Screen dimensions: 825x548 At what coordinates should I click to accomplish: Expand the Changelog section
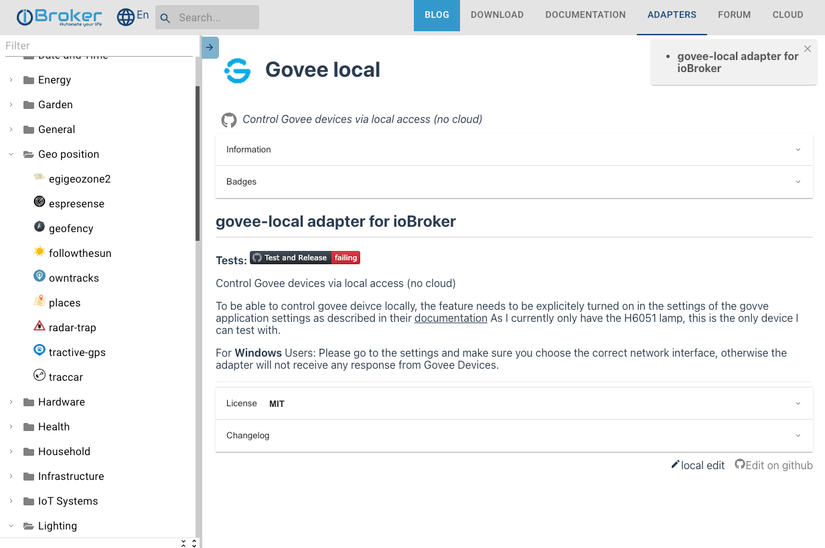(514, 435)
